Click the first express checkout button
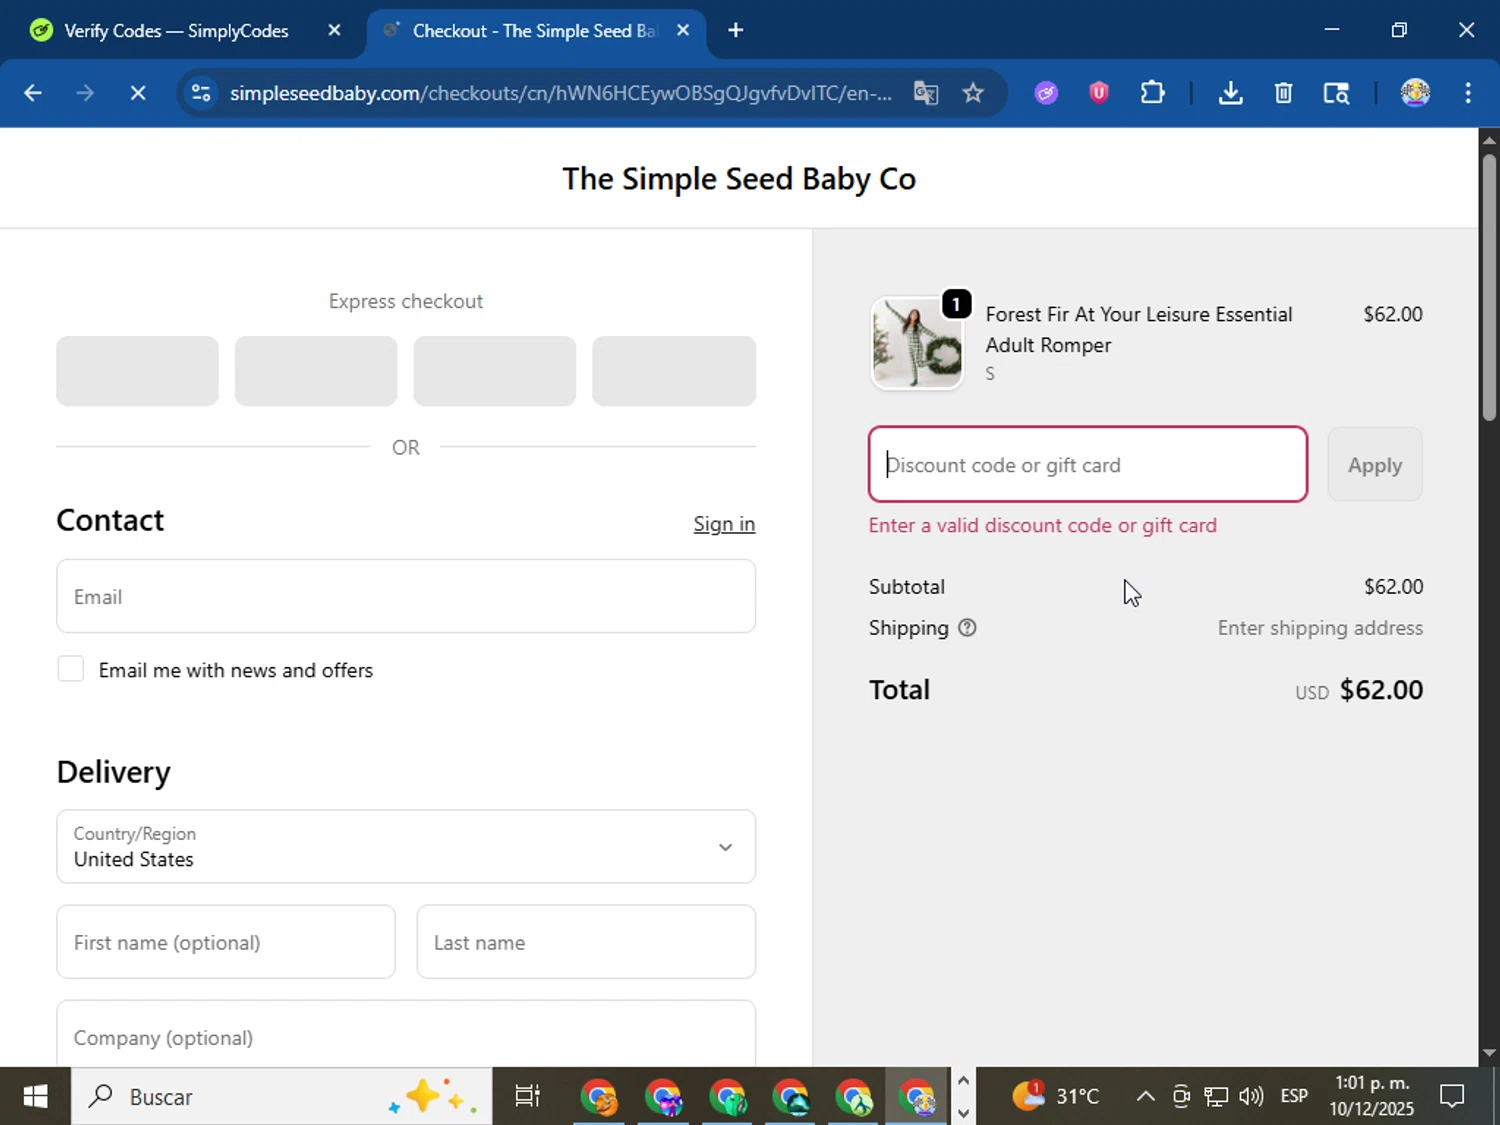Image resolution: width=1500 pixels, height=1125 pixels. [x=137, y=371]
